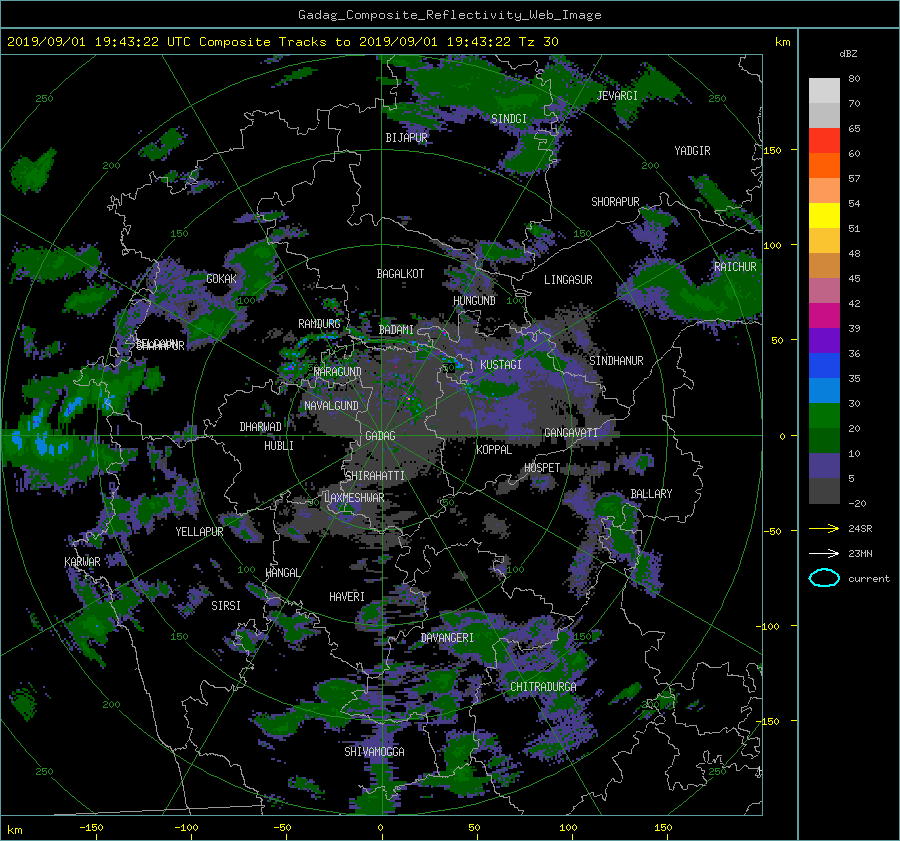Click the HUNGUND city label

click(474, 301)
